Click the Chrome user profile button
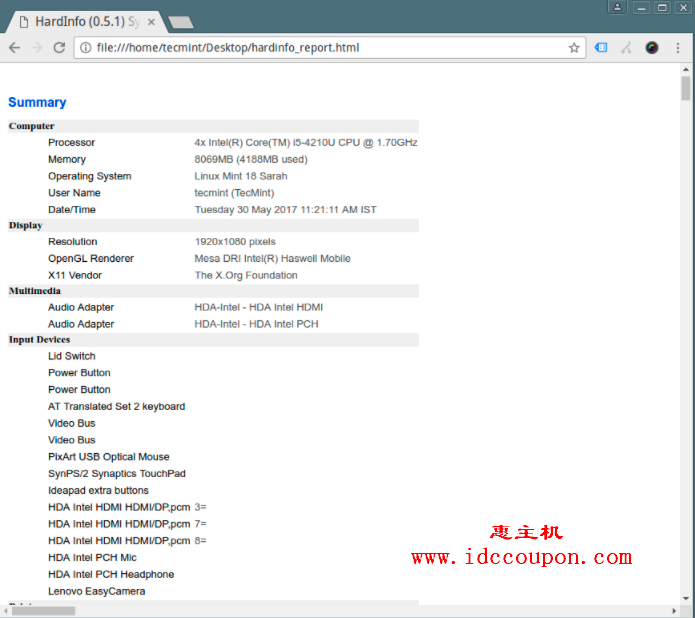 click(618, 8)
